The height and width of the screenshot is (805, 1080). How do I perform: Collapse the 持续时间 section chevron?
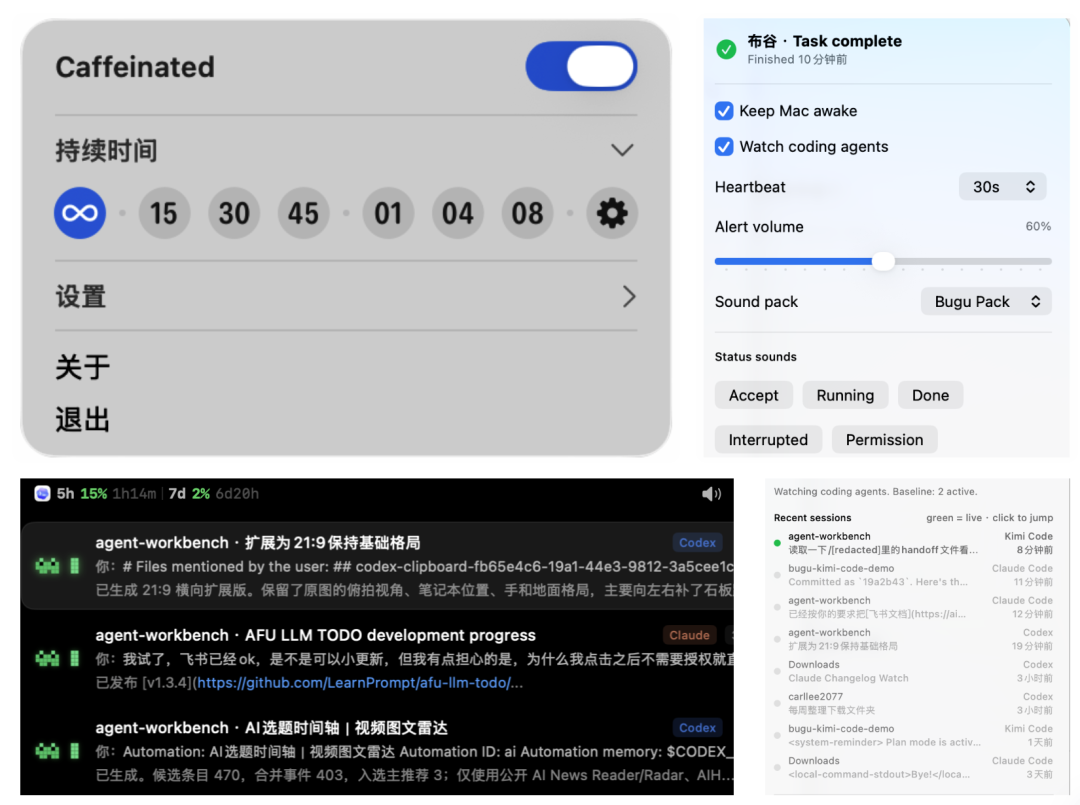[x=622, y=150]
